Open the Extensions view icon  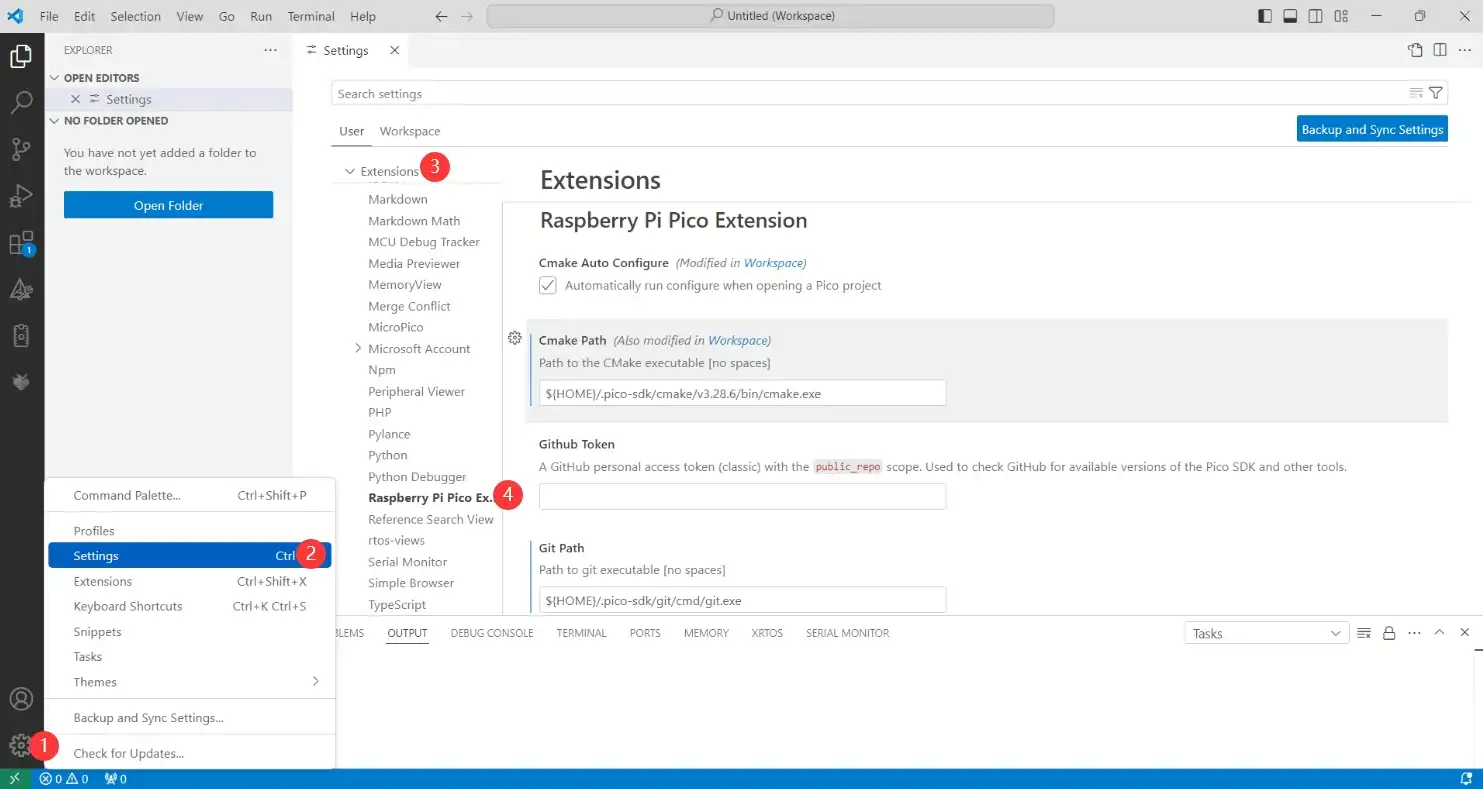coord(21,243)
